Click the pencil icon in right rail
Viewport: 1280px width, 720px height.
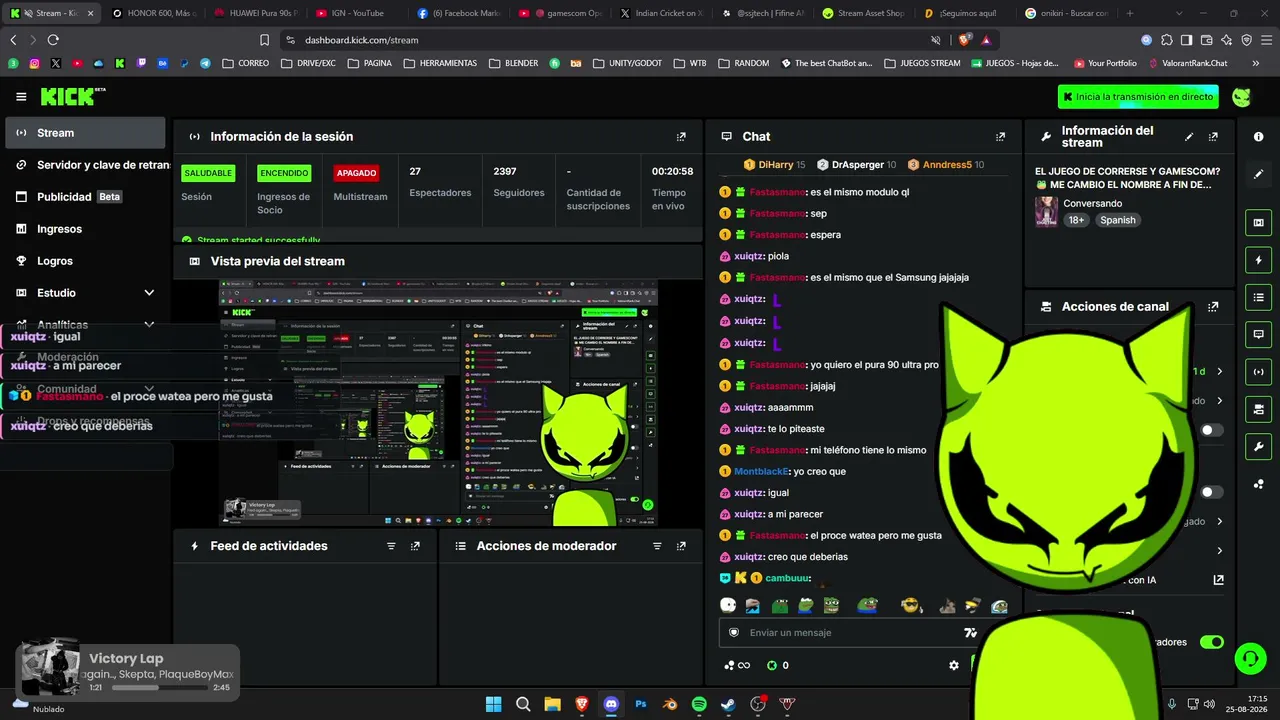tap(1258, 174)
